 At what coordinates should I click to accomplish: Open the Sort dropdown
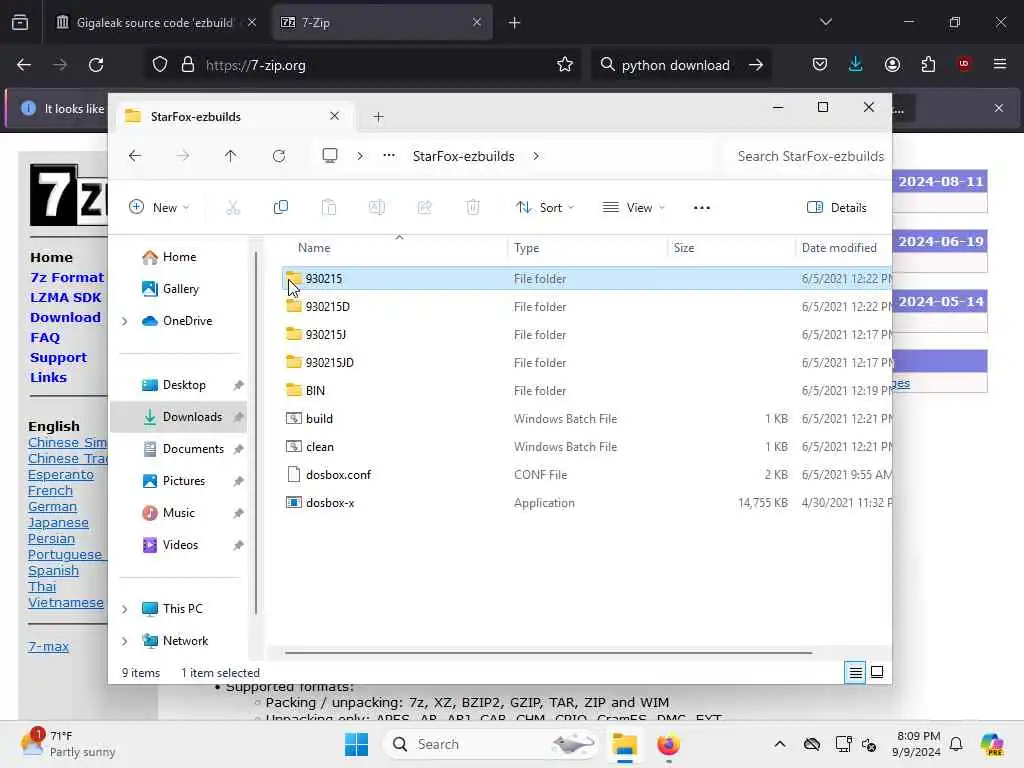(545, 208)
